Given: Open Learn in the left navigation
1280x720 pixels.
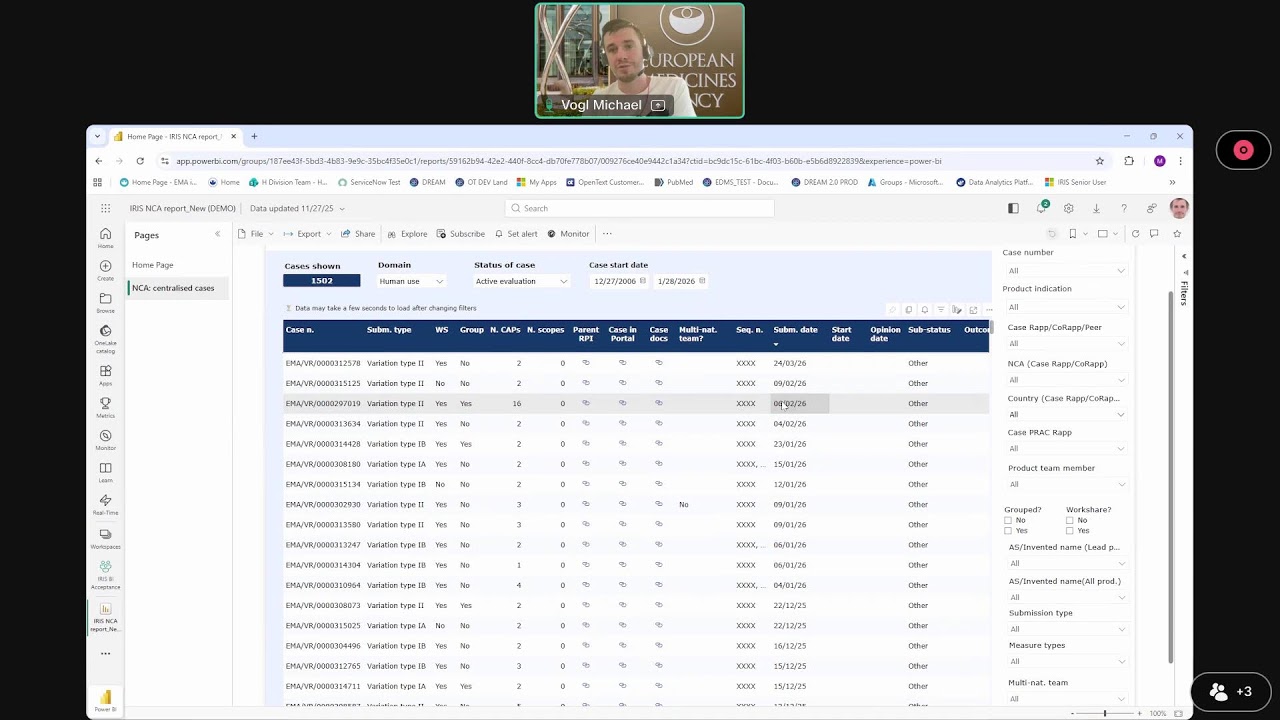Looking at the screenshot, I should (x=105, y=472).
